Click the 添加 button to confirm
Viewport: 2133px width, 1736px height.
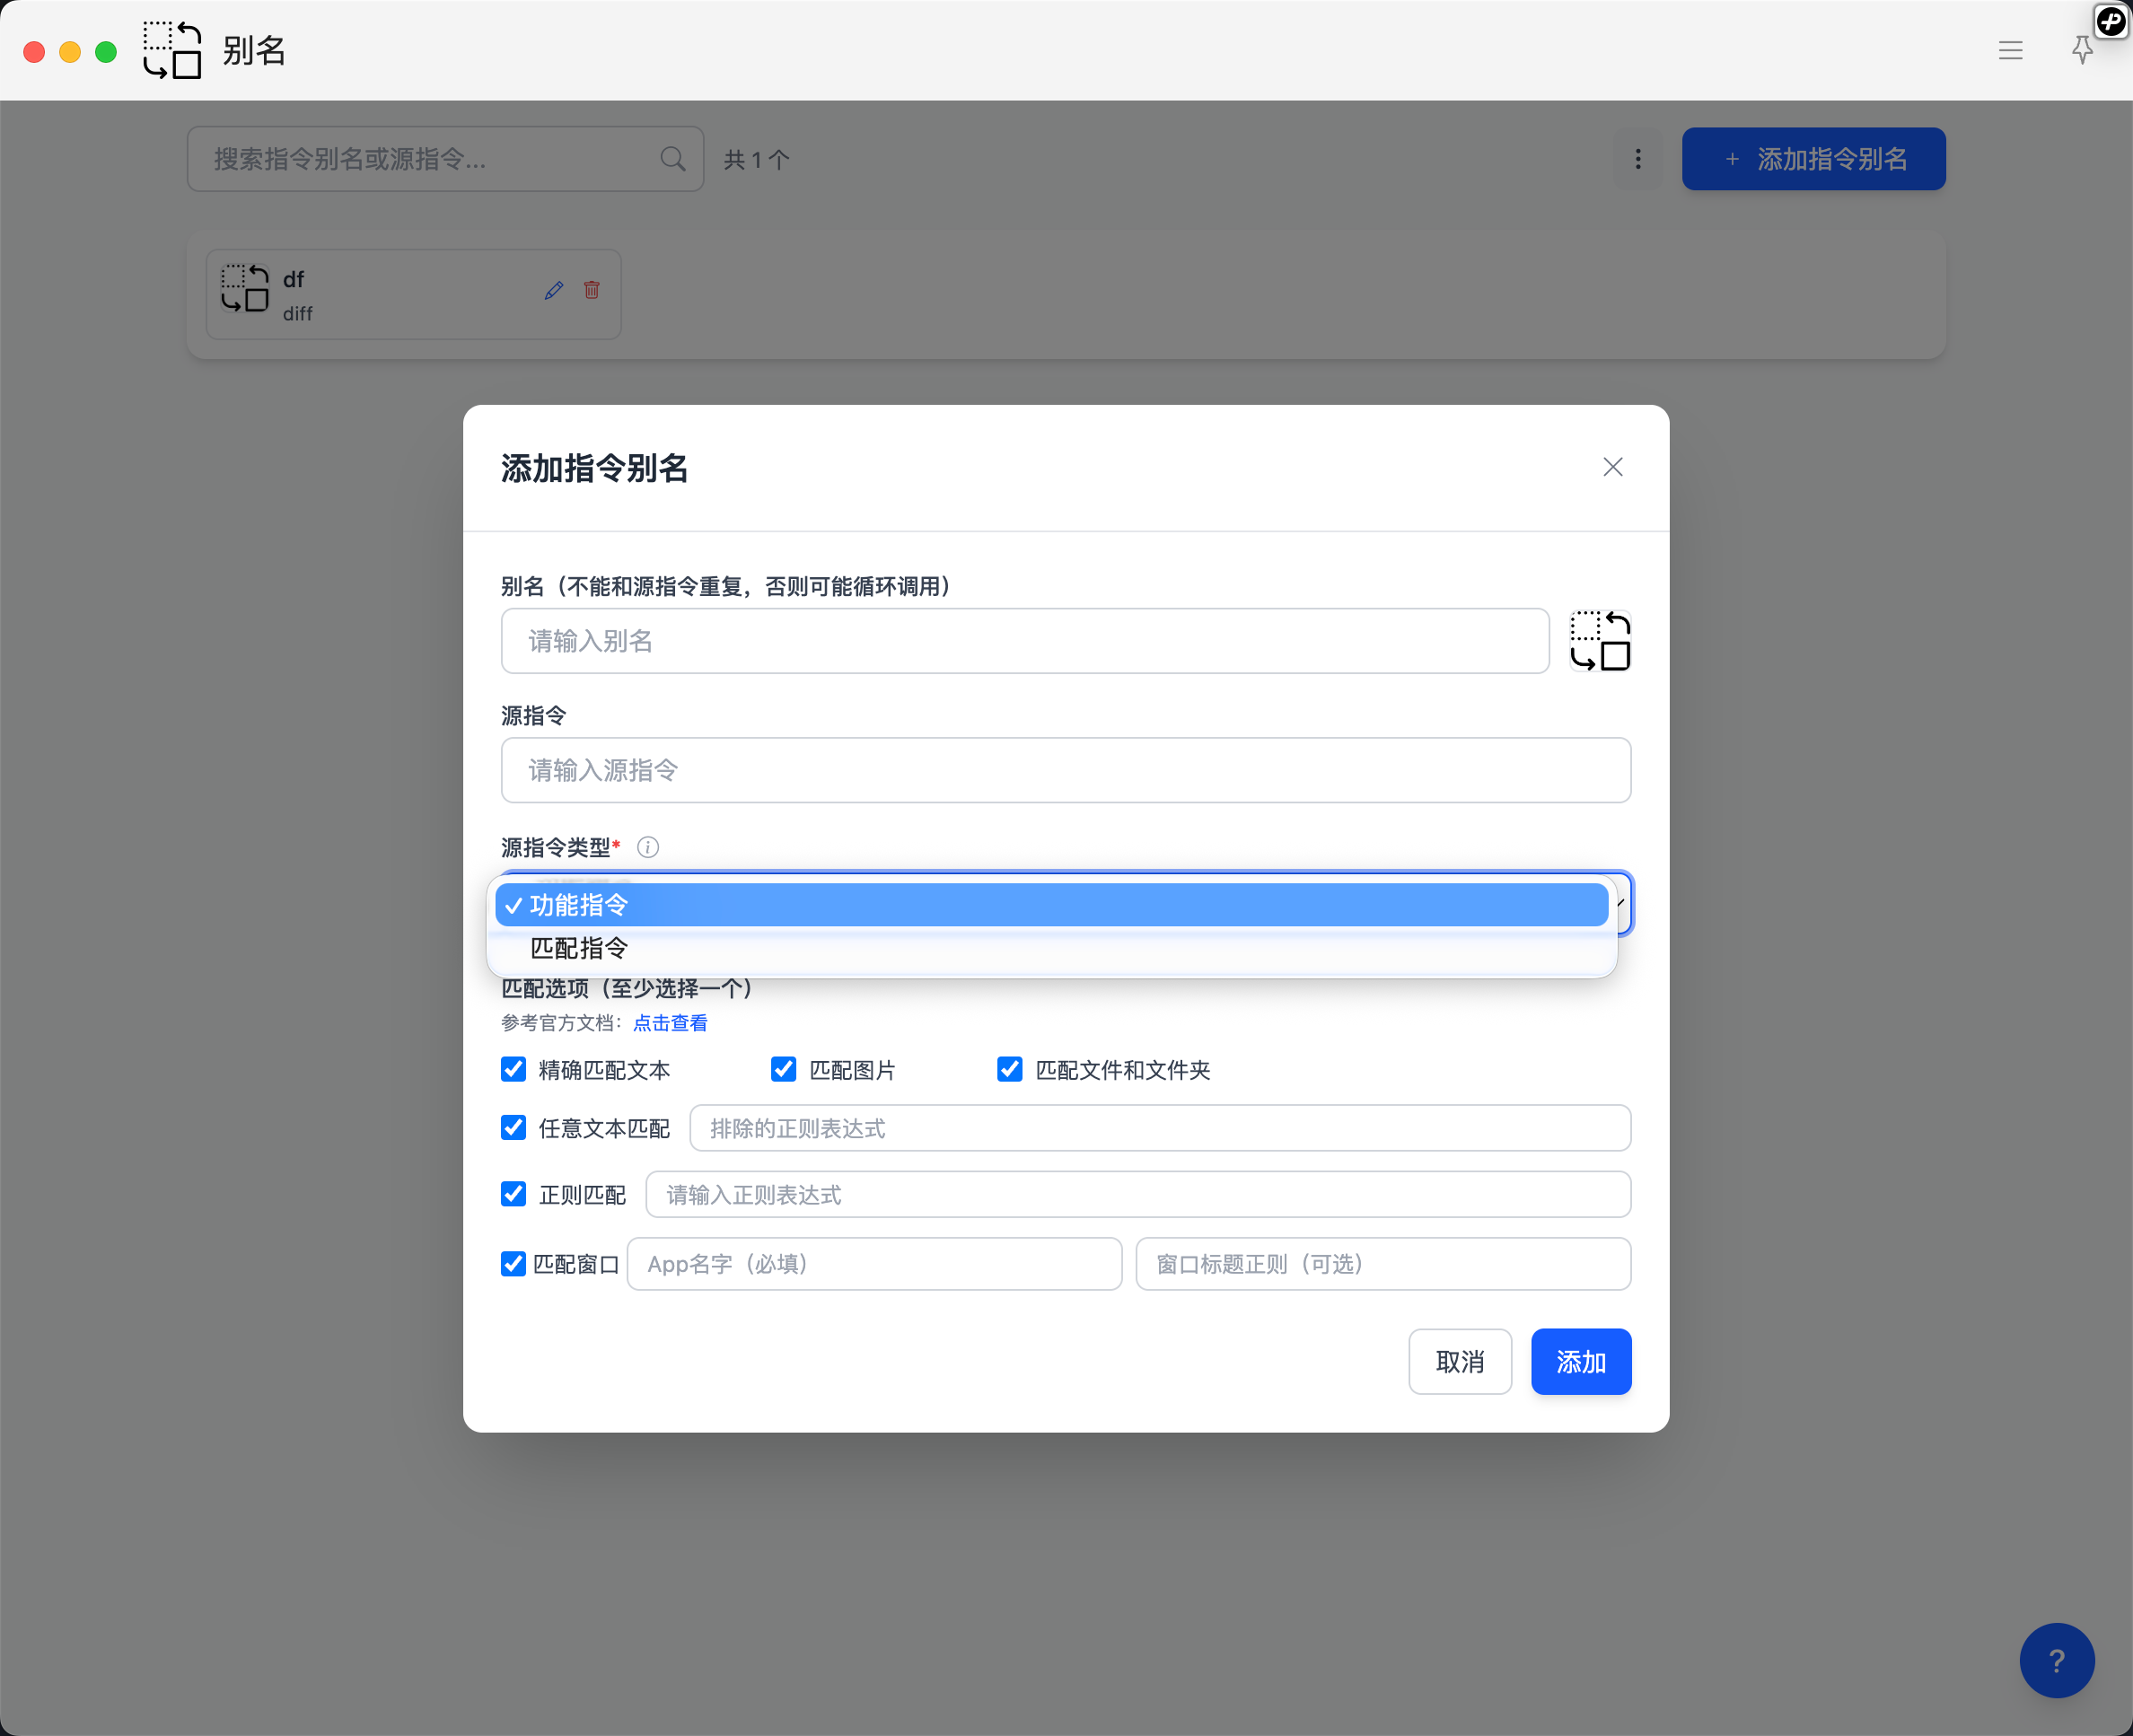[1580, 1361]
